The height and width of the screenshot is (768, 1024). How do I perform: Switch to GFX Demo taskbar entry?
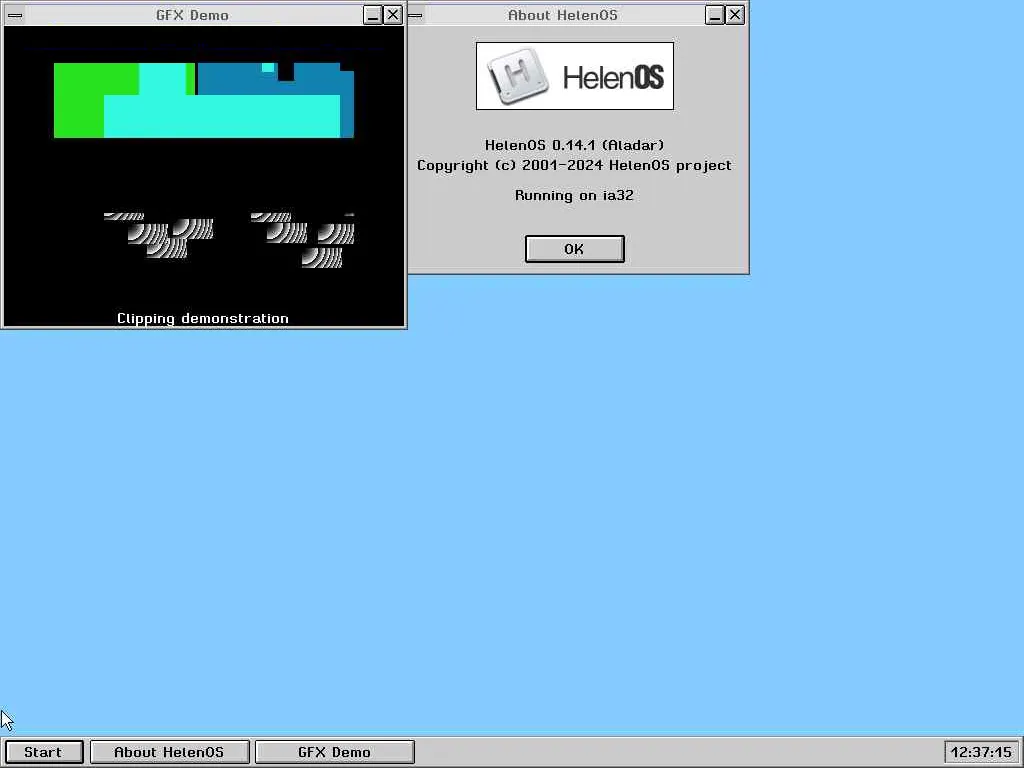(x=334, y=752)
